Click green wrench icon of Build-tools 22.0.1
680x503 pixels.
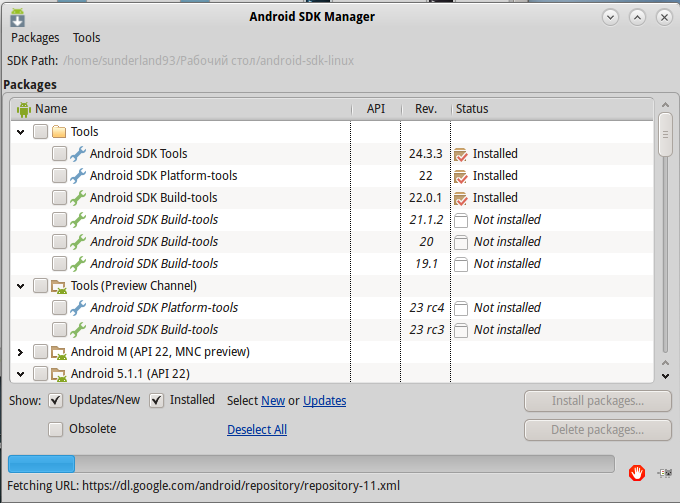point(78,198)
